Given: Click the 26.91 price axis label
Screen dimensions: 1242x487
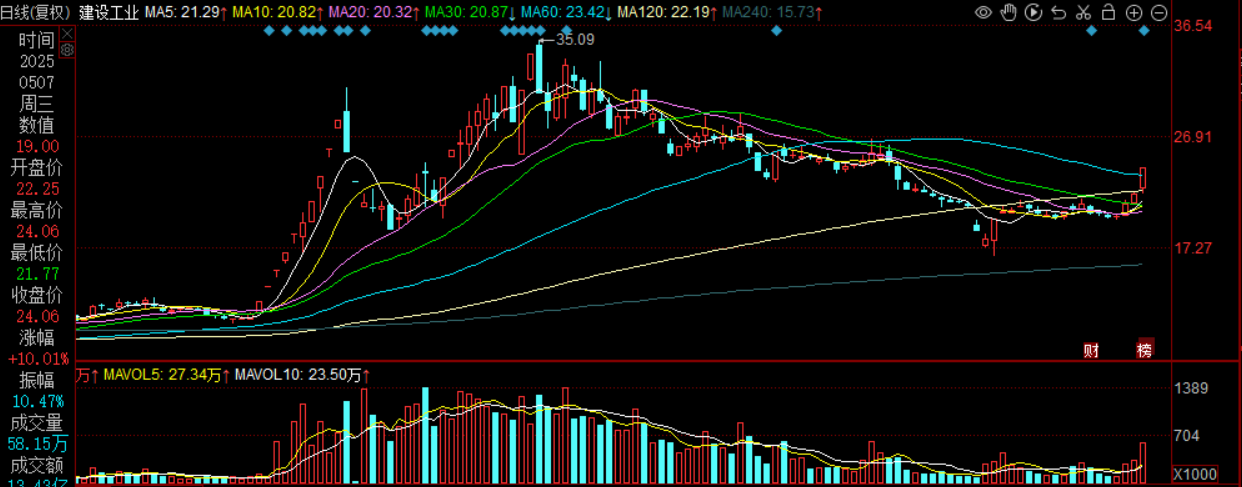Looking at the screenshot, I should coord(1193,136).
